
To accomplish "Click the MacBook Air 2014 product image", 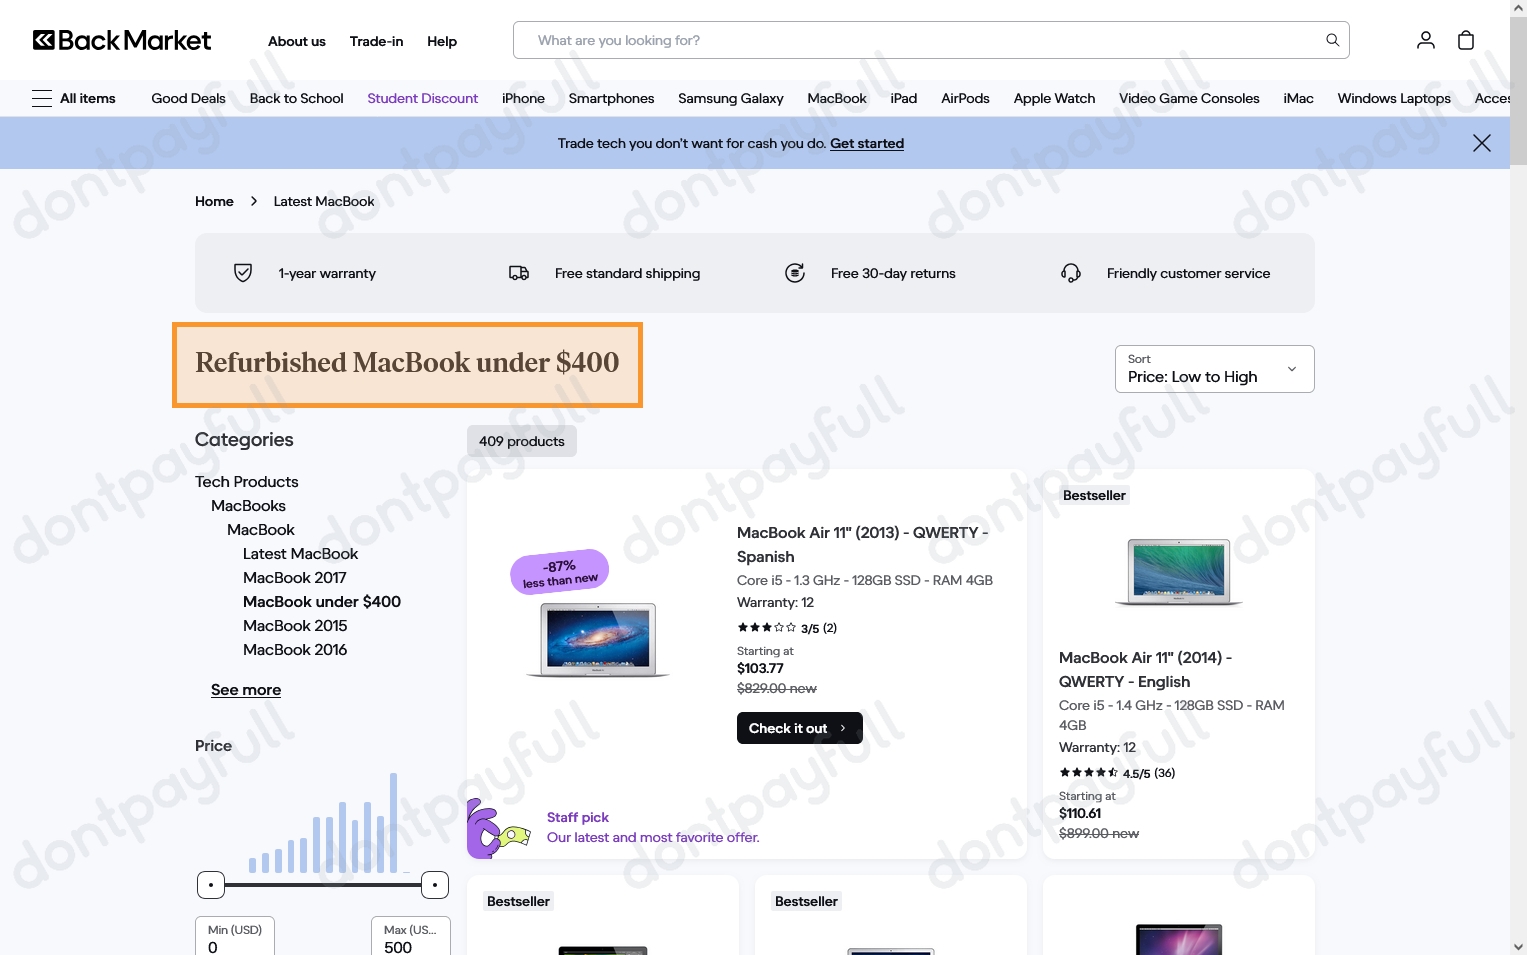I will pos(1179,572).
